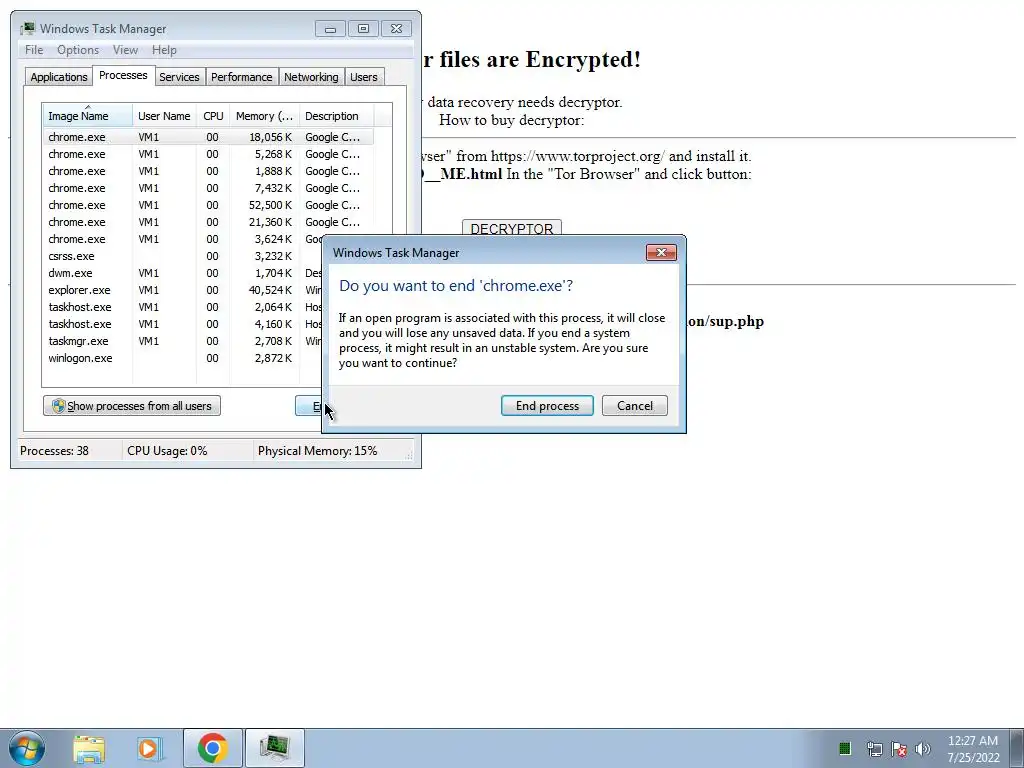Screen dimensions: 1024x768
Task: Open the Help menu in Task Manager
Action: point(164,50)
